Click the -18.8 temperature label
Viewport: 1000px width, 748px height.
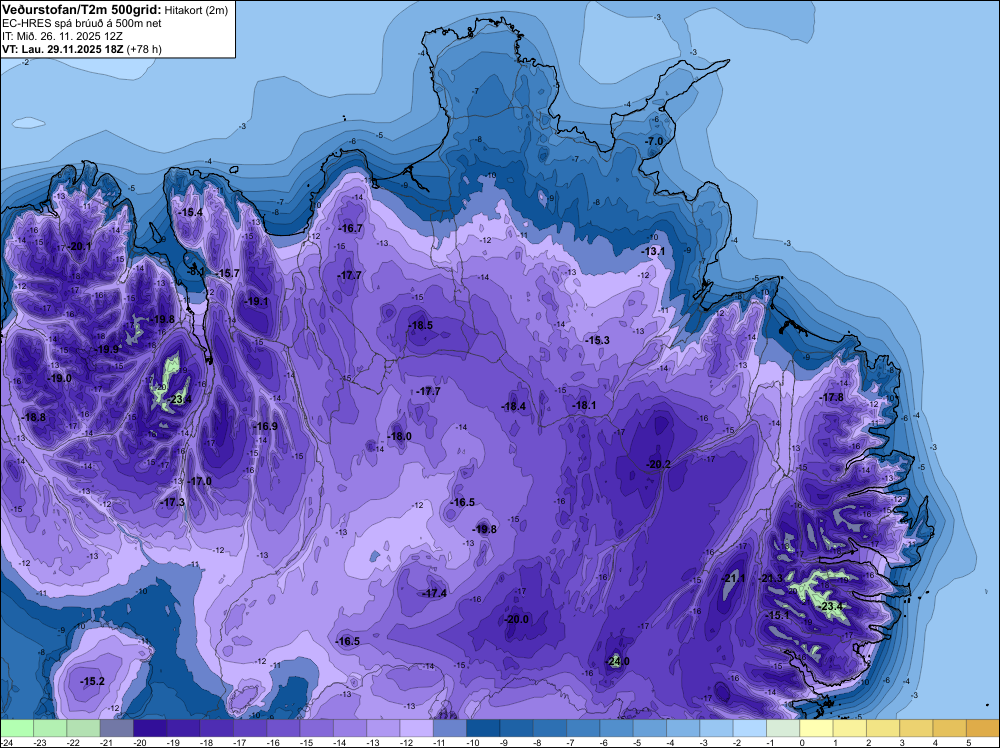tap(33, 417)
